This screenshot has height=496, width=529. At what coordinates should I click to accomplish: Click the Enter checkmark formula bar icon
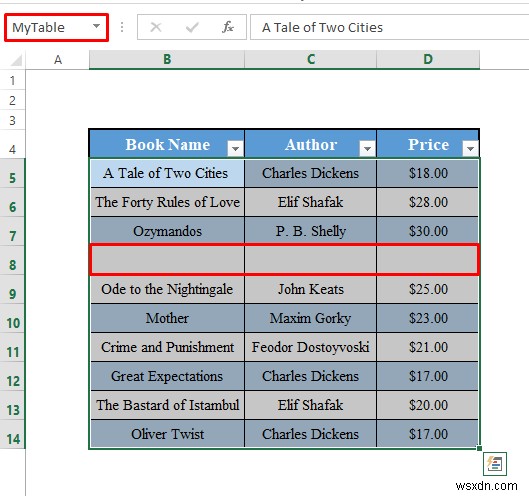click(x=192, y=27)
